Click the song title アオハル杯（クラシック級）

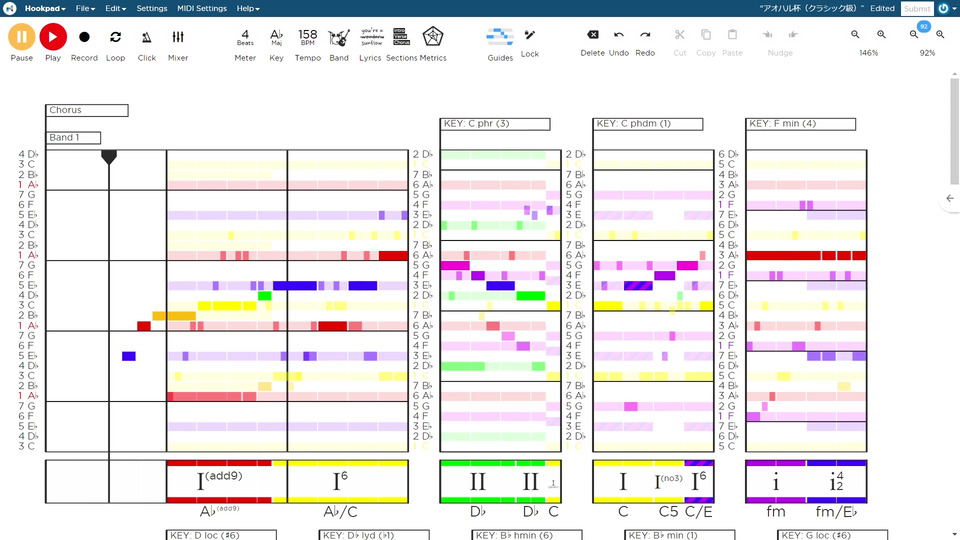(812, 9)
